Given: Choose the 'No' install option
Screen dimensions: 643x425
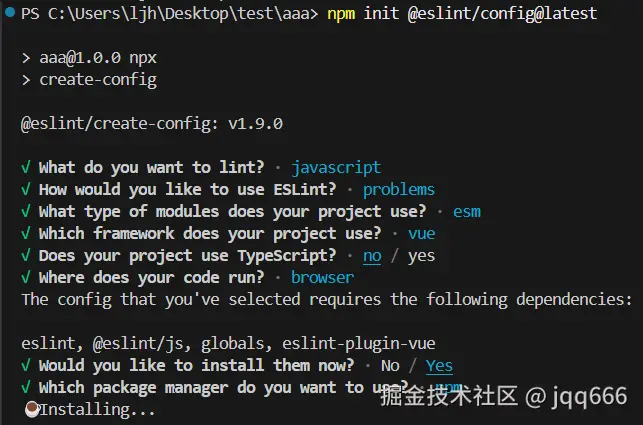Looking at the screenshot, I should click(390, 365).
